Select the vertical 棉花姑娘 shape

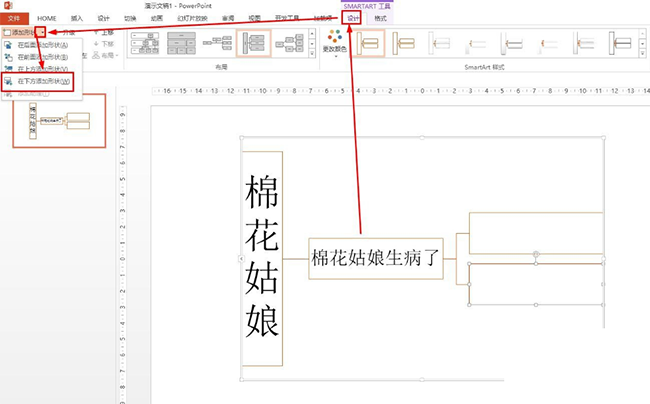[x=262, y=259]
